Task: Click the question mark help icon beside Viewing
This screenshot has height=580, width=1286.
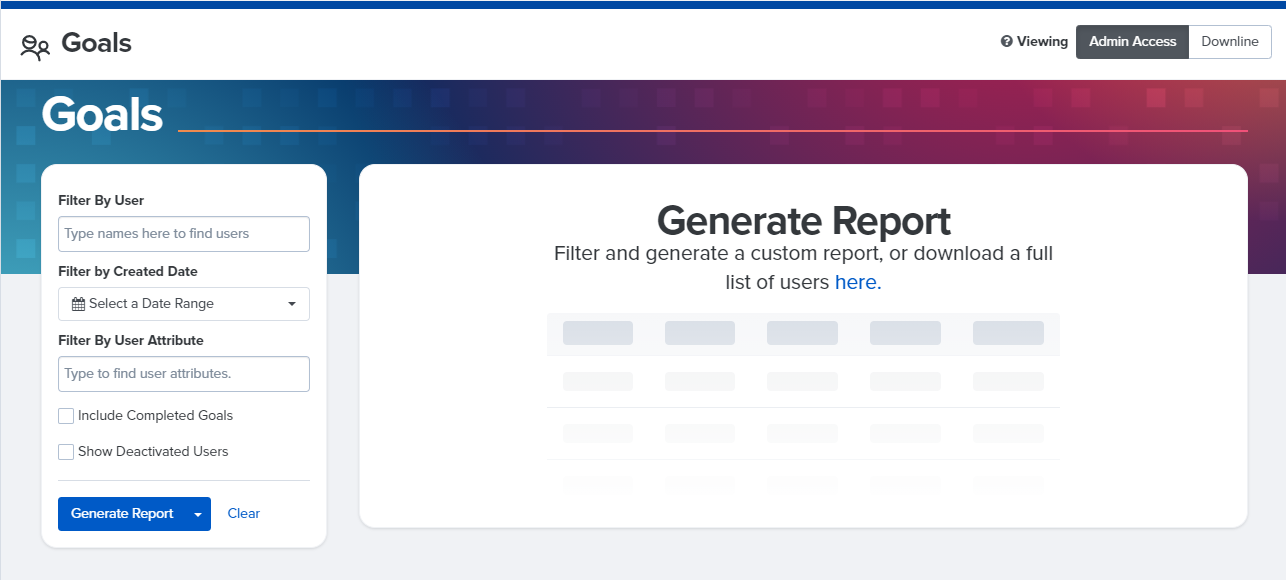Action: coord(1007,42)
